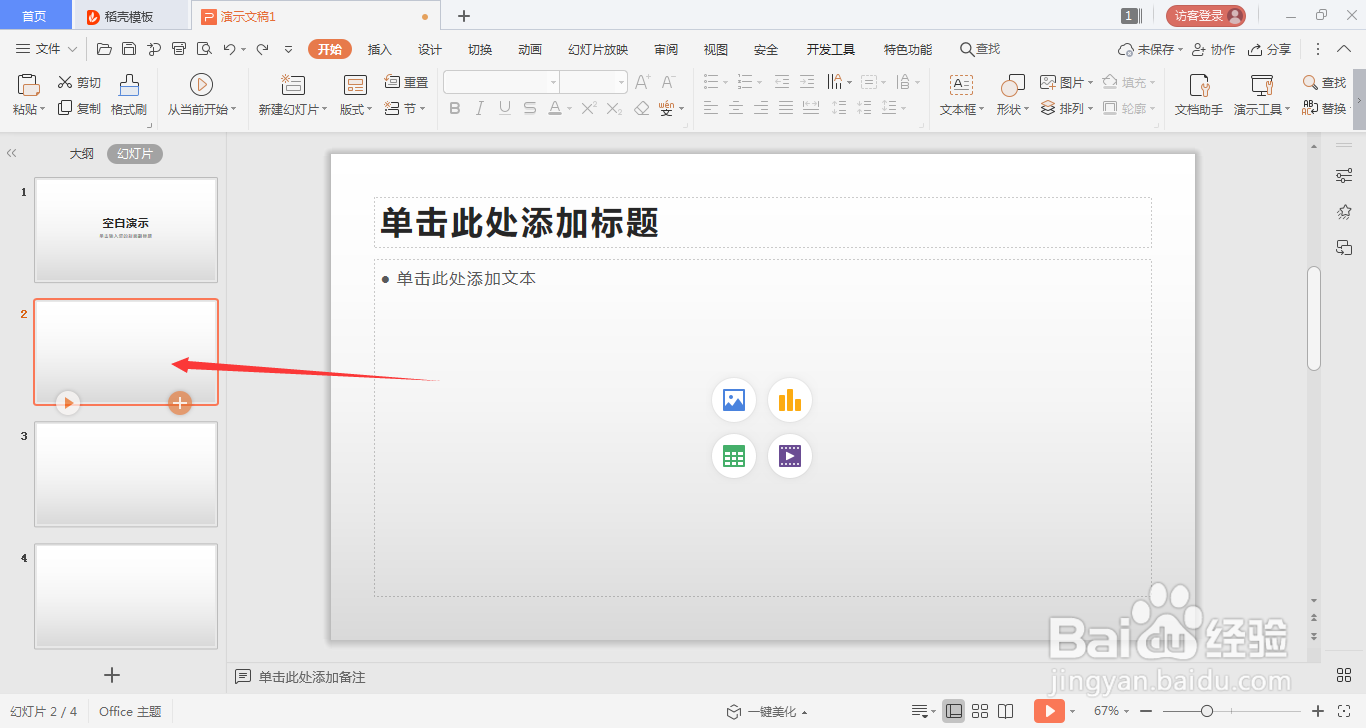The image size is (1366, 728).
Task: Click insert chart icon in content placeholder
Action: point(790,400)
